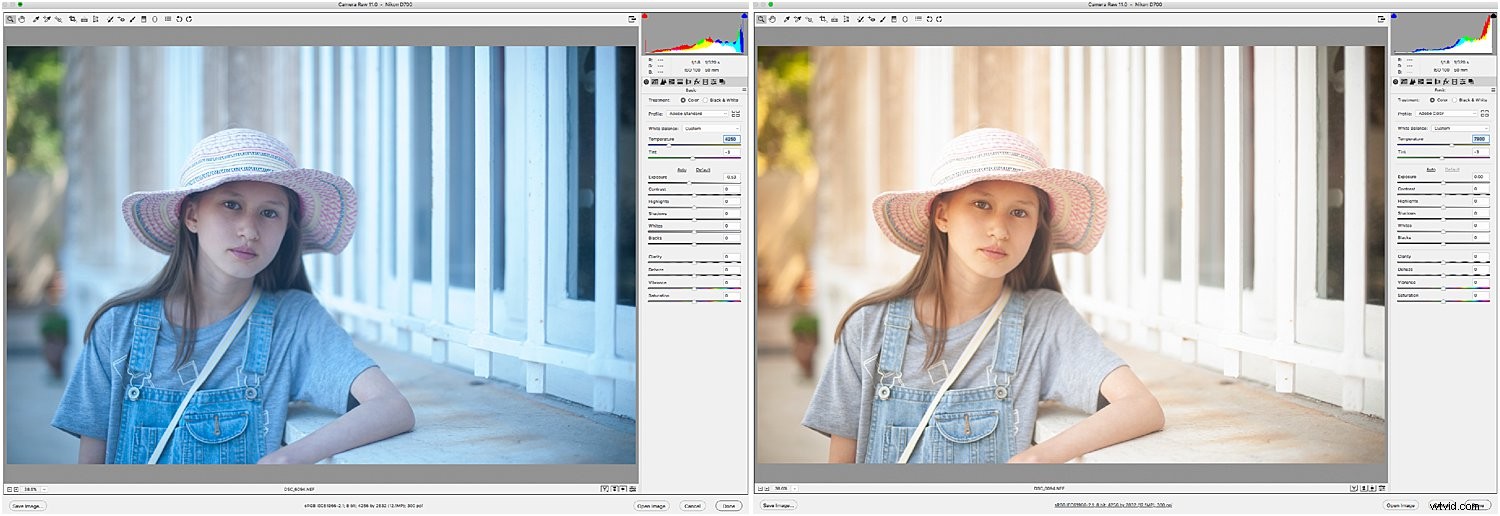Select the Graduated Filter in left window

pyautogui.click(x=143, y=19)
